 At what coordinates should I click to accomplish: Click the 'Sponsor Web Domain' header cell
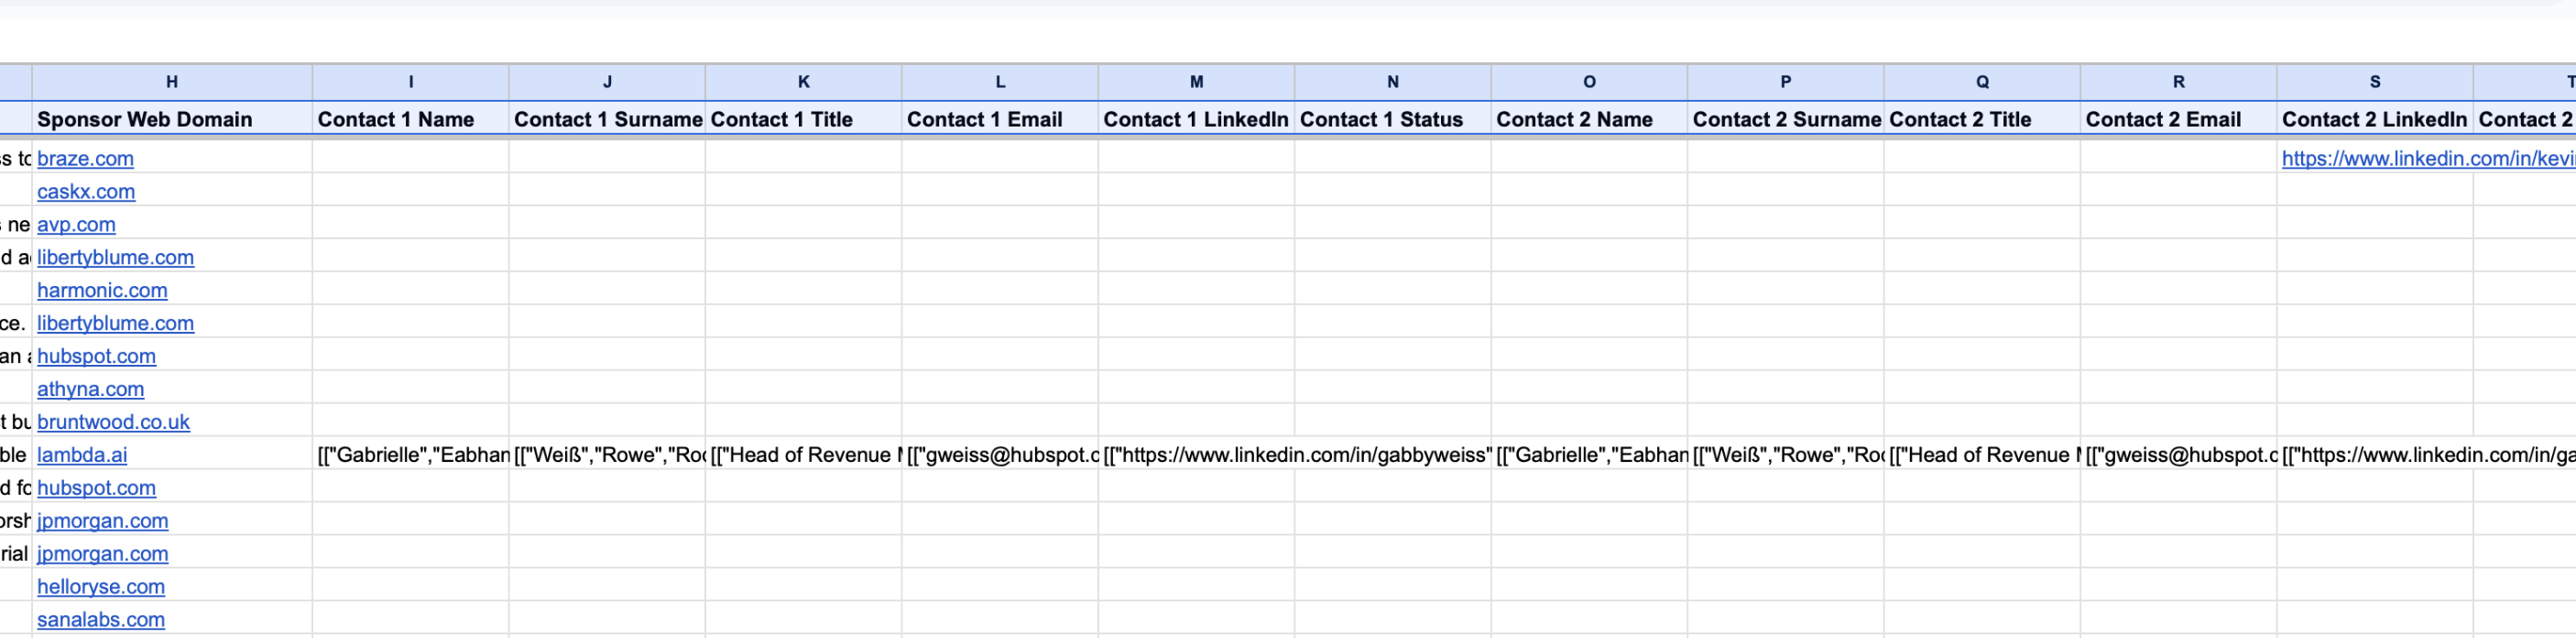172,119
